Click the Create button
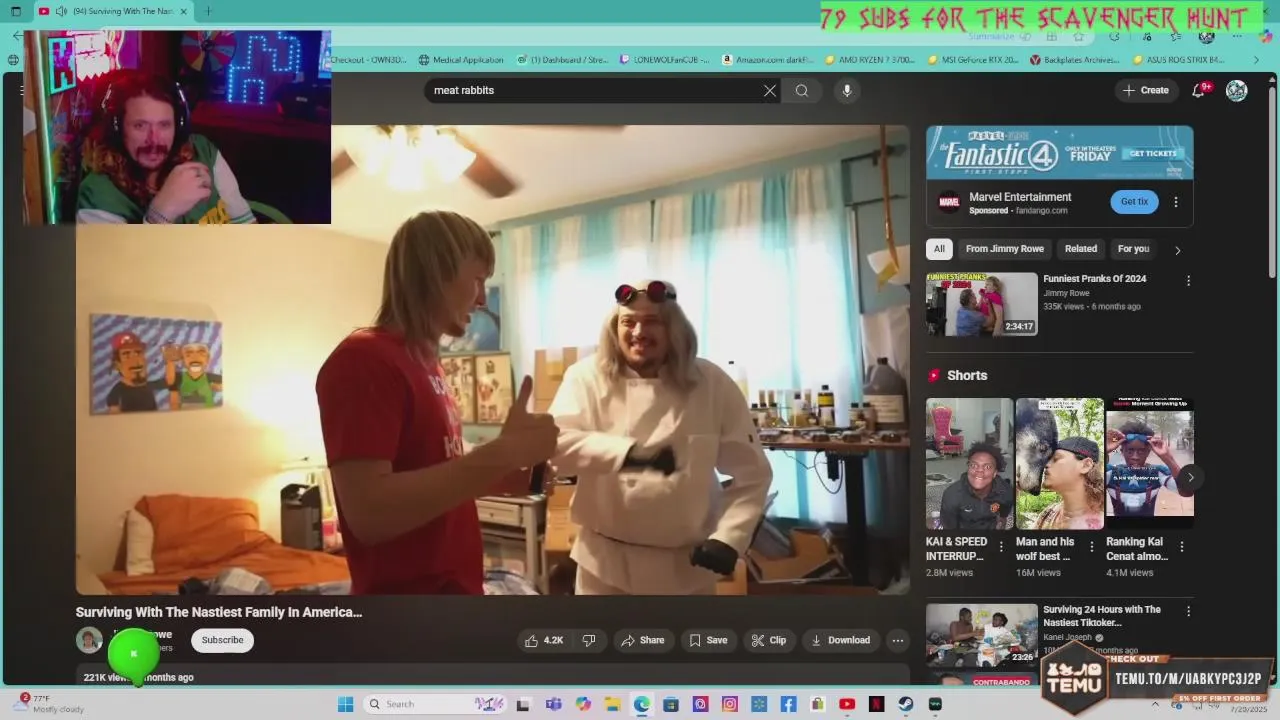Viewport: 1280px width, 720px height. pyautogui.click(x=1145, y=90)
